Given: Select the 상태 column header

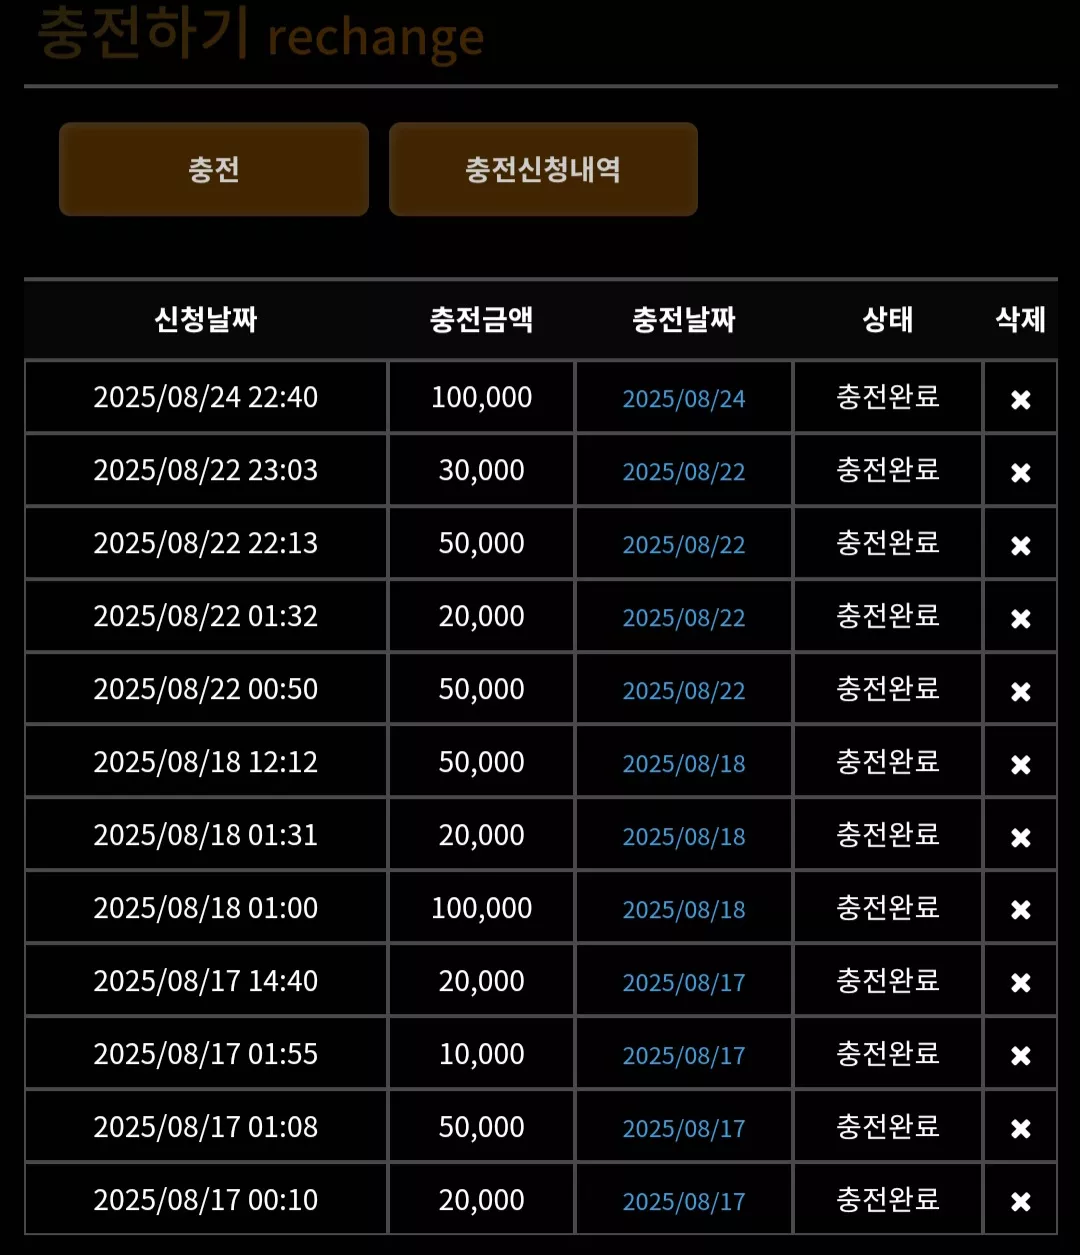Looking at the screenshot, I should click(x=888, y=320).
